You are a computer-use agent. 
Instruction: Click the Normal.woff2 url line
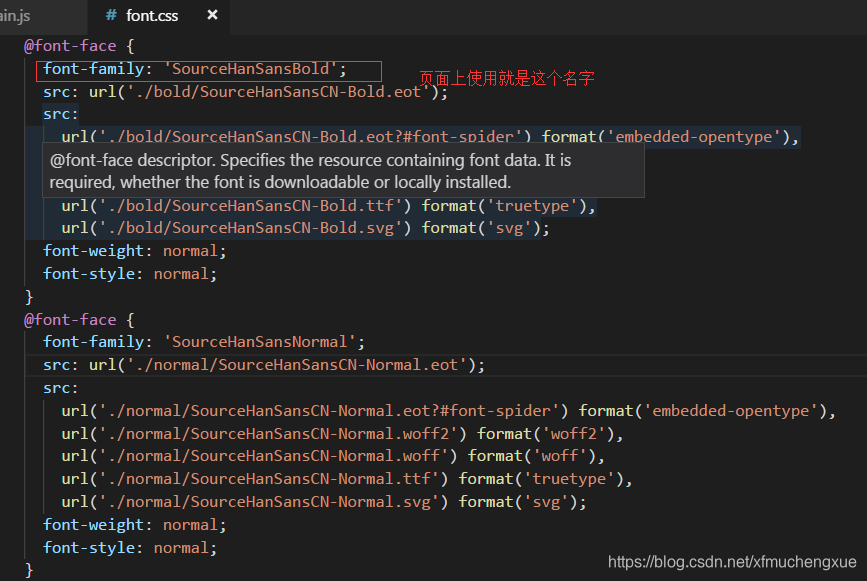coord(342,433)
